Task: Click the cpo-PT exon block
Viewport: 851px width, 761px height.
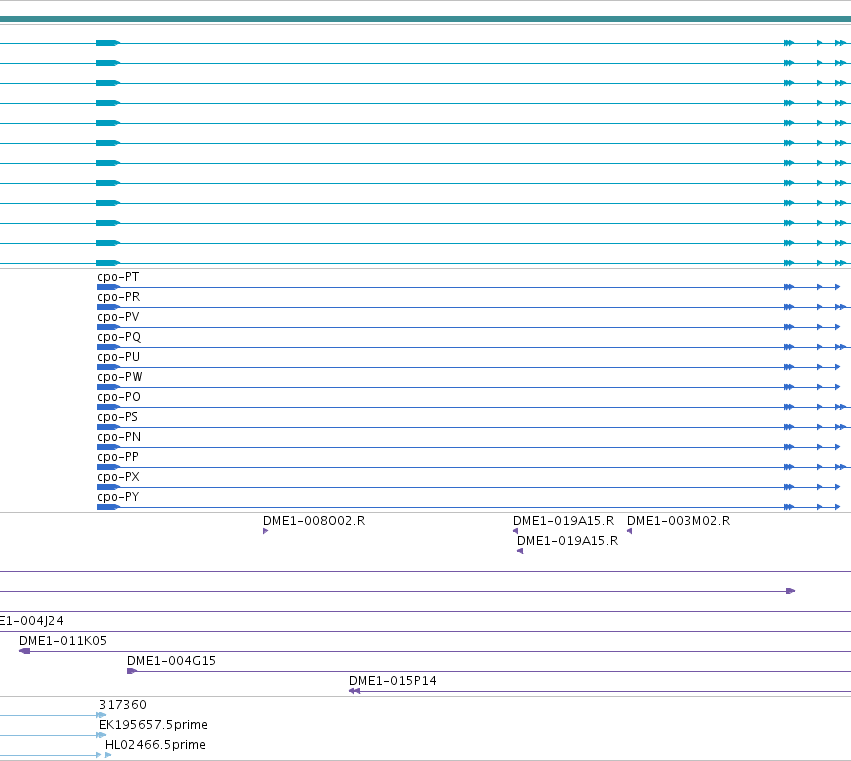Action: coord(108,287)
